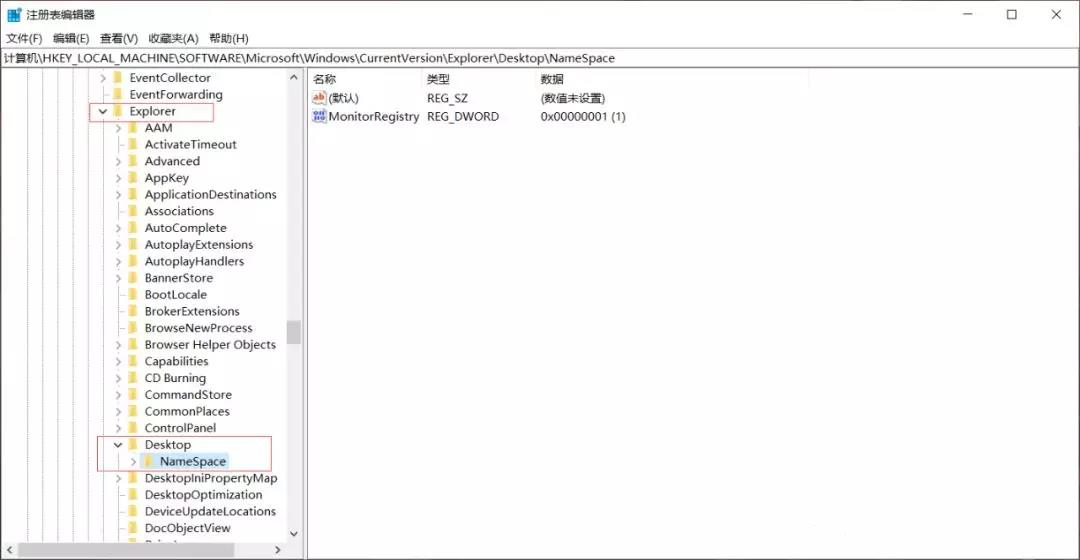Image resolution: width=1080 pixels, height=560 pixels.
Task: Click tree pane scroll up arrow
Action: click(293, 77)
